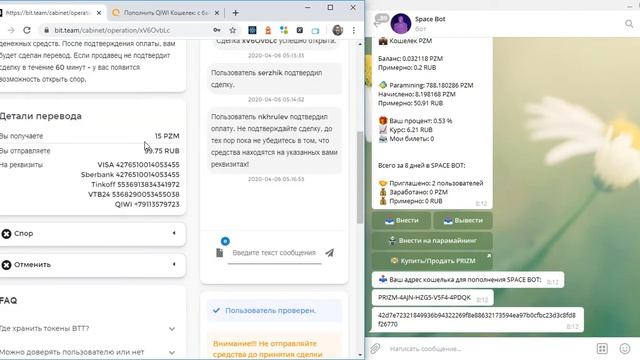
Task: Click the black X extension icon
Action: point(300,30)
